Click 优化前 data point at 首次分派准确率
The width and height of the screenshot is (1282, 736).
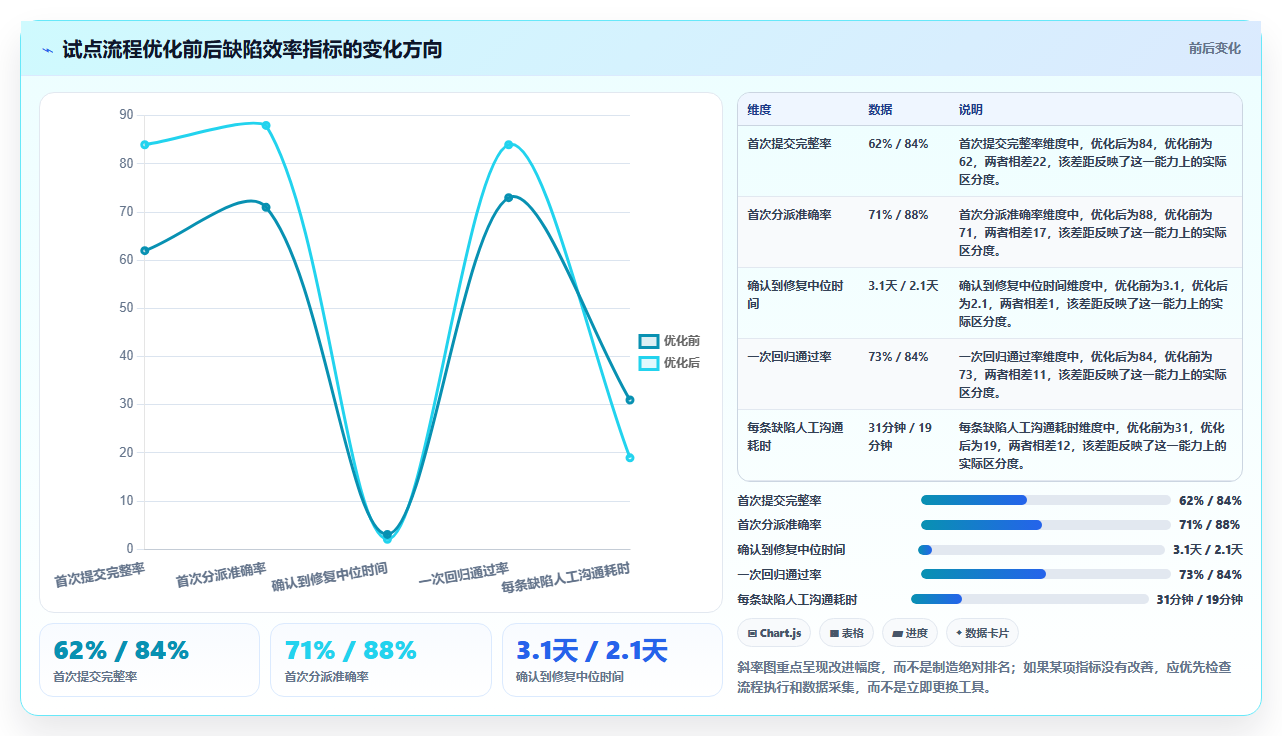[266, 207]
